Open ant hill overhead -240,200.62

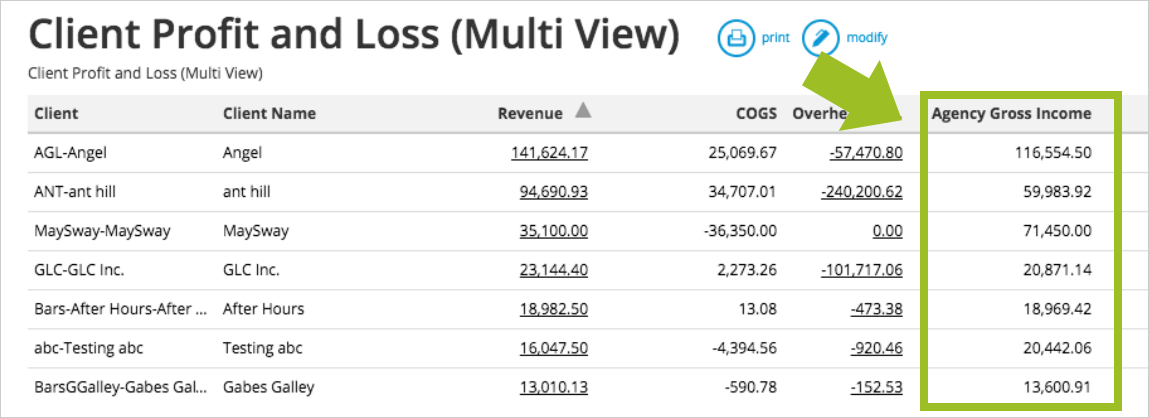(x=861, y=192)
